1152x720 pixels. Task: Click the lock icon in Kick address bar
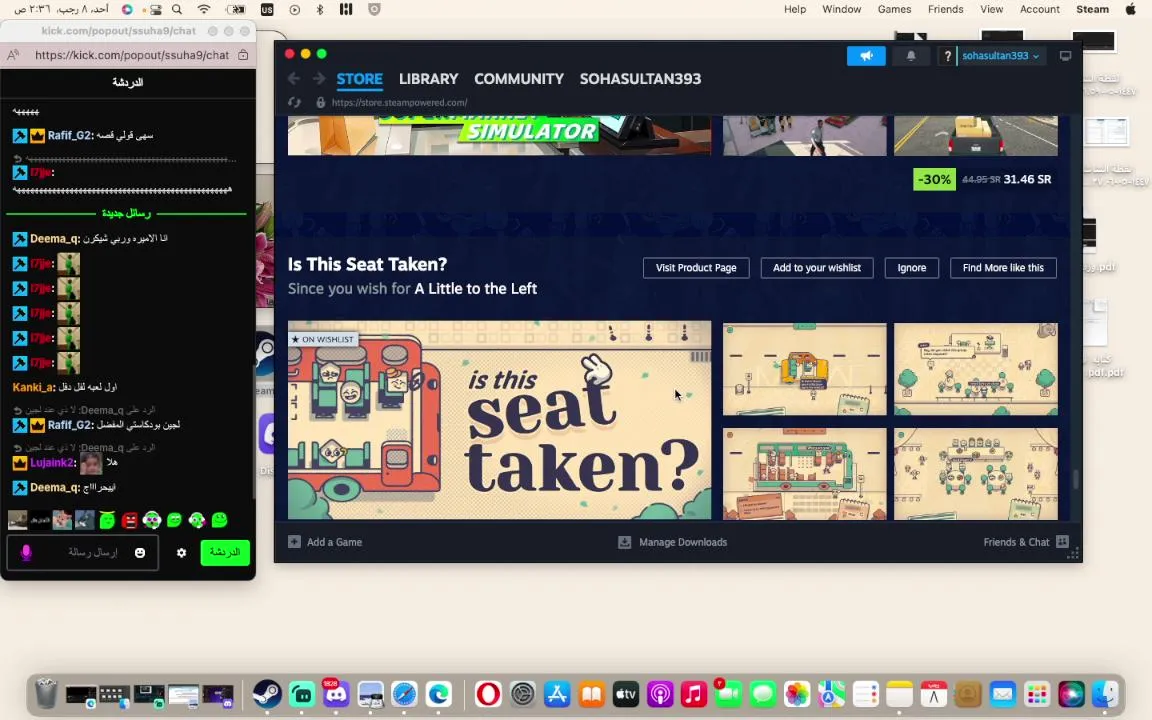pos(242,55)
